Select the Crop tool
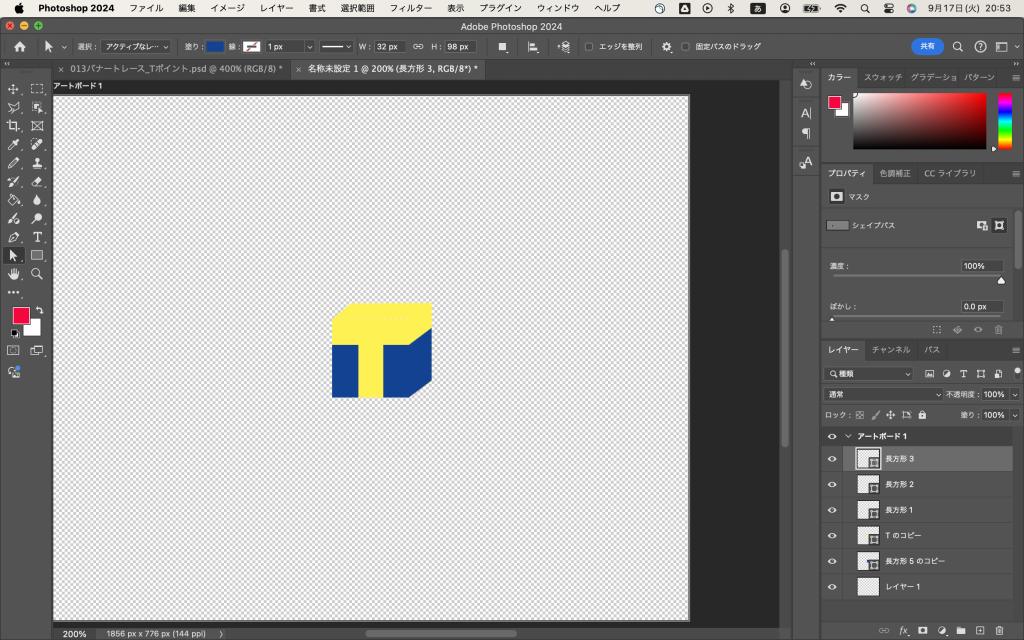 (x=14, y=126)
